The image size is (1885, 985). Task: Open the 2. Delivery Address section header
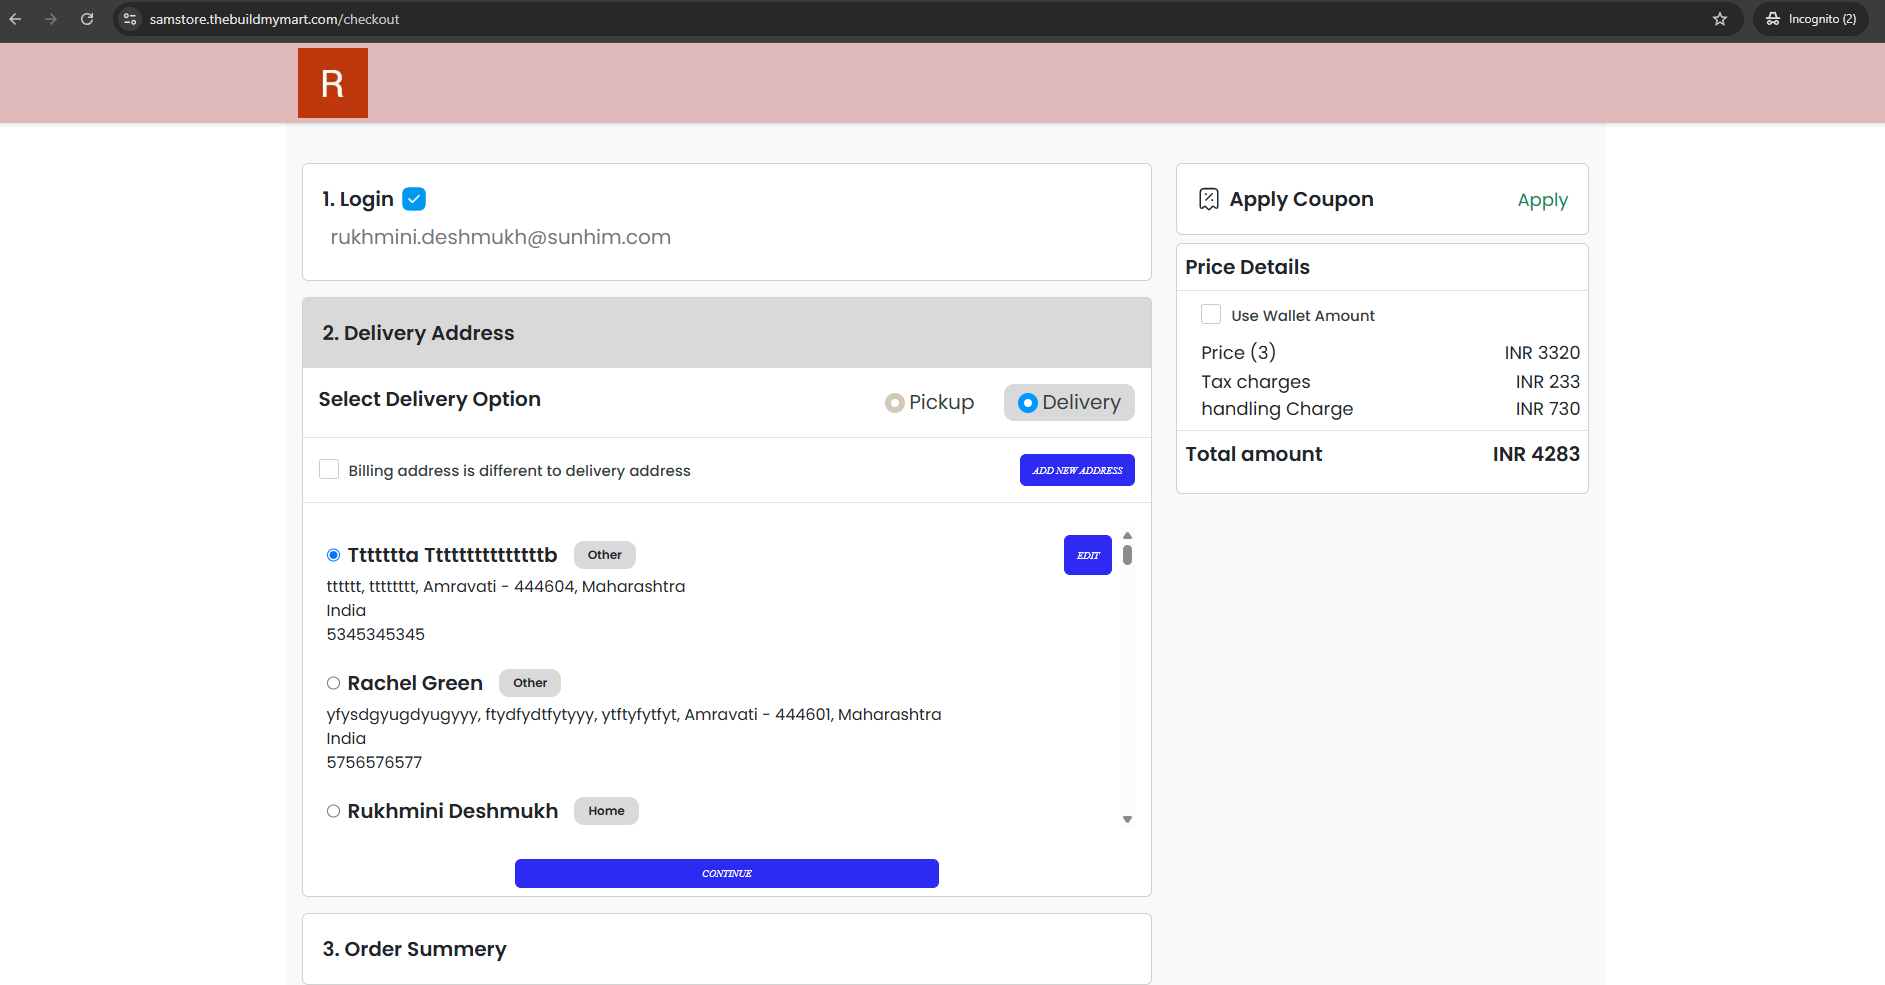(x=727, y=333)
